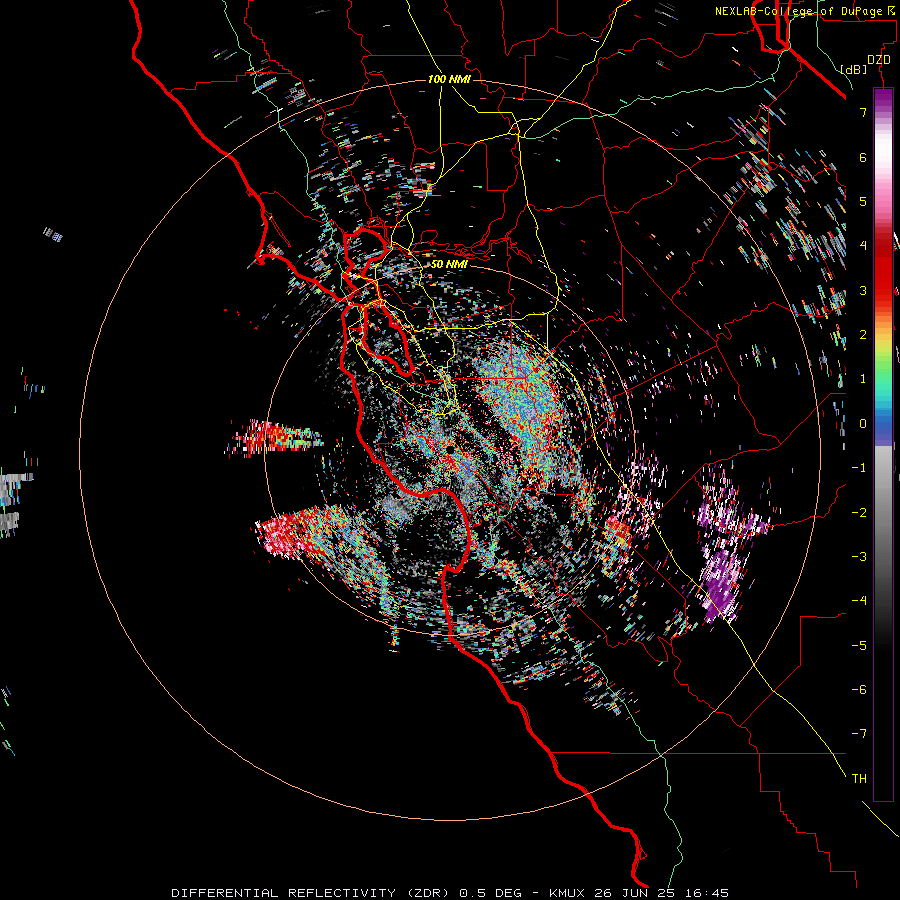900x900 pixels.
Task: Click the -5 value on the color scale
Action: (x=859, y=645)
